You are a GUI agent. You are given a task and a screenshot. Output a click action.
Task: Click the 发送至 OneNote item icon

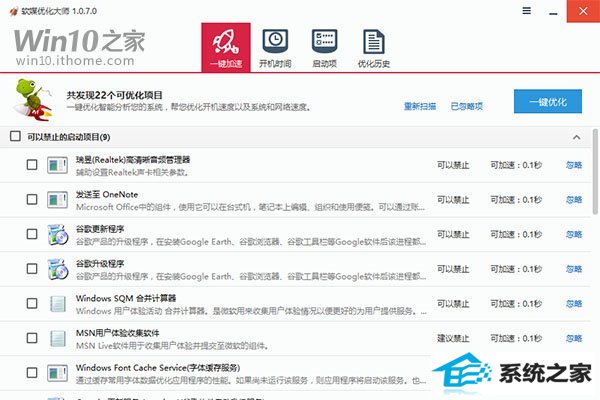[x=57, y=200]
